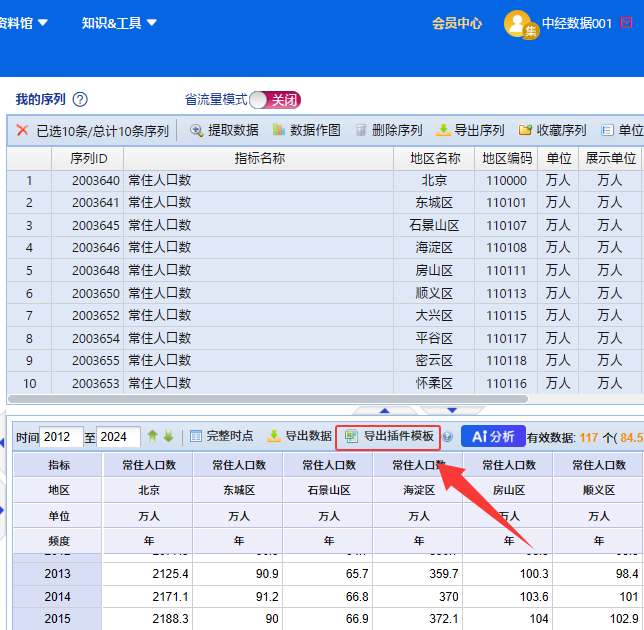Screen dimensions: 644x630
Task: Open the mail envelope icon near username
Action: click(627, 23)
